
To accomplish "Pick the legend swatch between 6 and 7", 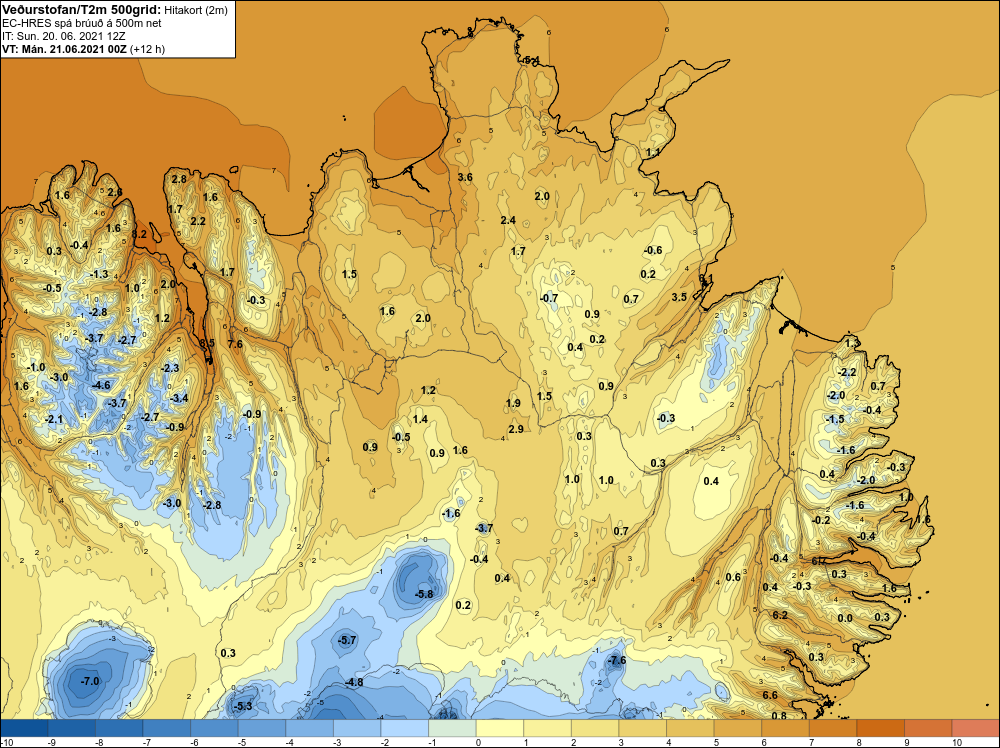I will point(785,728).
